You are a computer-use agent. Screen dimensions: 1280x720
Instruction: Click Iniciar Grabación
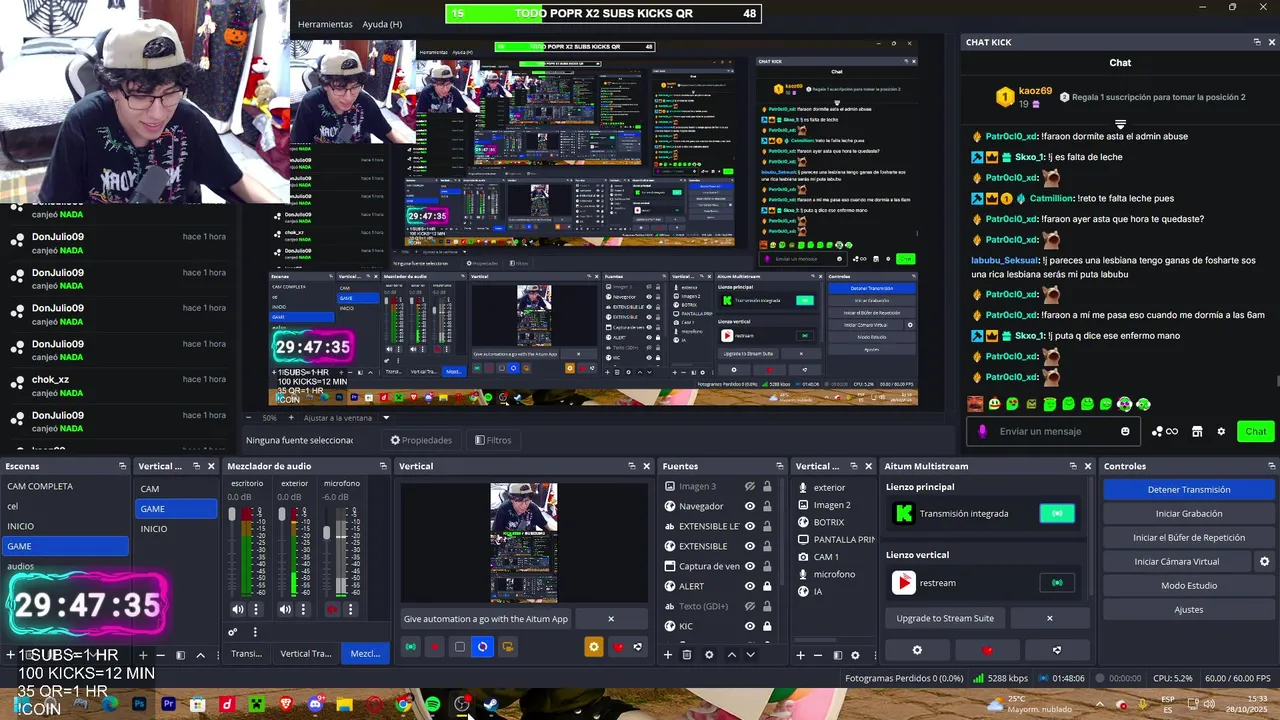(1189, 514)
